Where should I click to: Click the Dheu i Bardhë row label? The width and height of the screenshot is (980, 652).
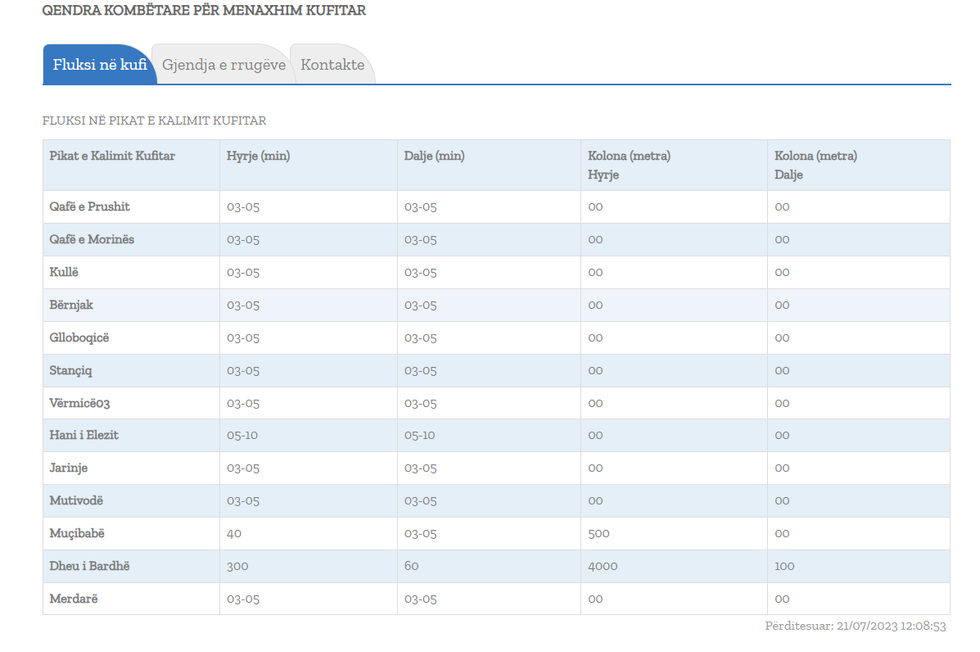(90, 566)
